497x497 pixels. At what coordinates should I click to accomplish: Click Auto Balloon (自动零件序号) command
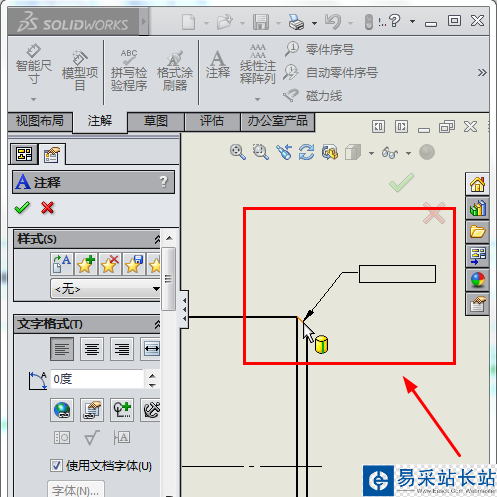coord(331,72)
